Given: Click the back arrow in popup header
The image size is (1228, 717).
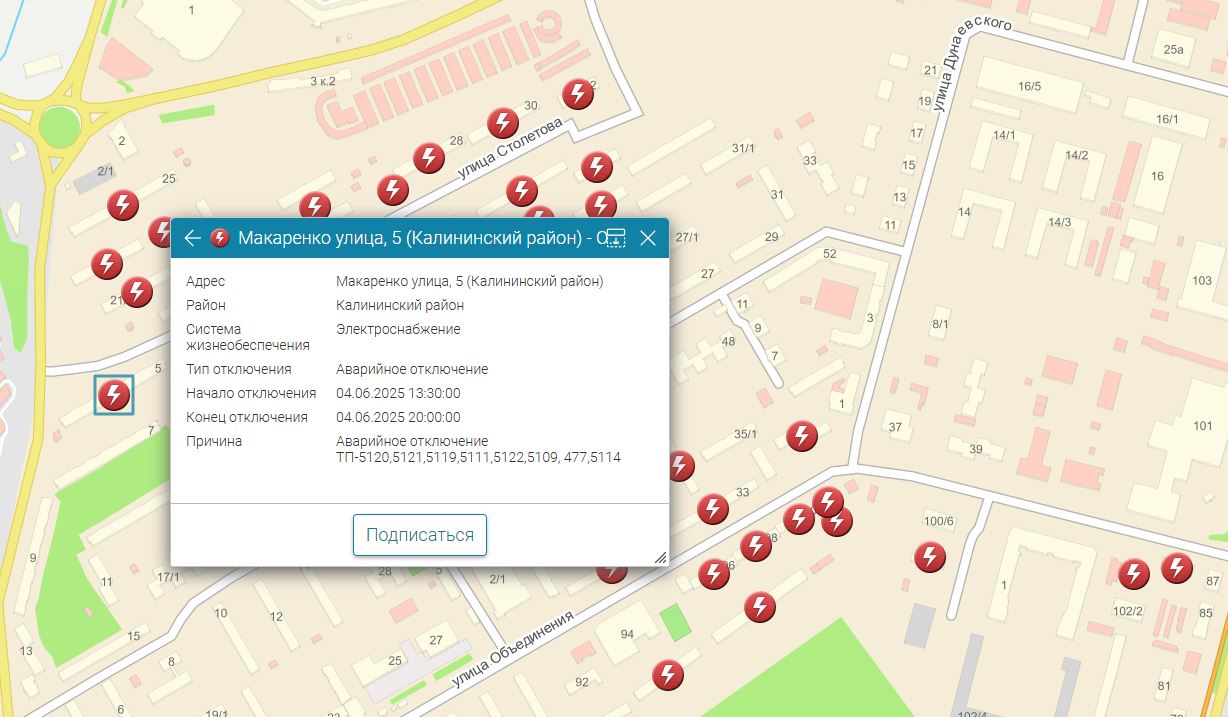Looking at the screenshot, I should (193, 238).
